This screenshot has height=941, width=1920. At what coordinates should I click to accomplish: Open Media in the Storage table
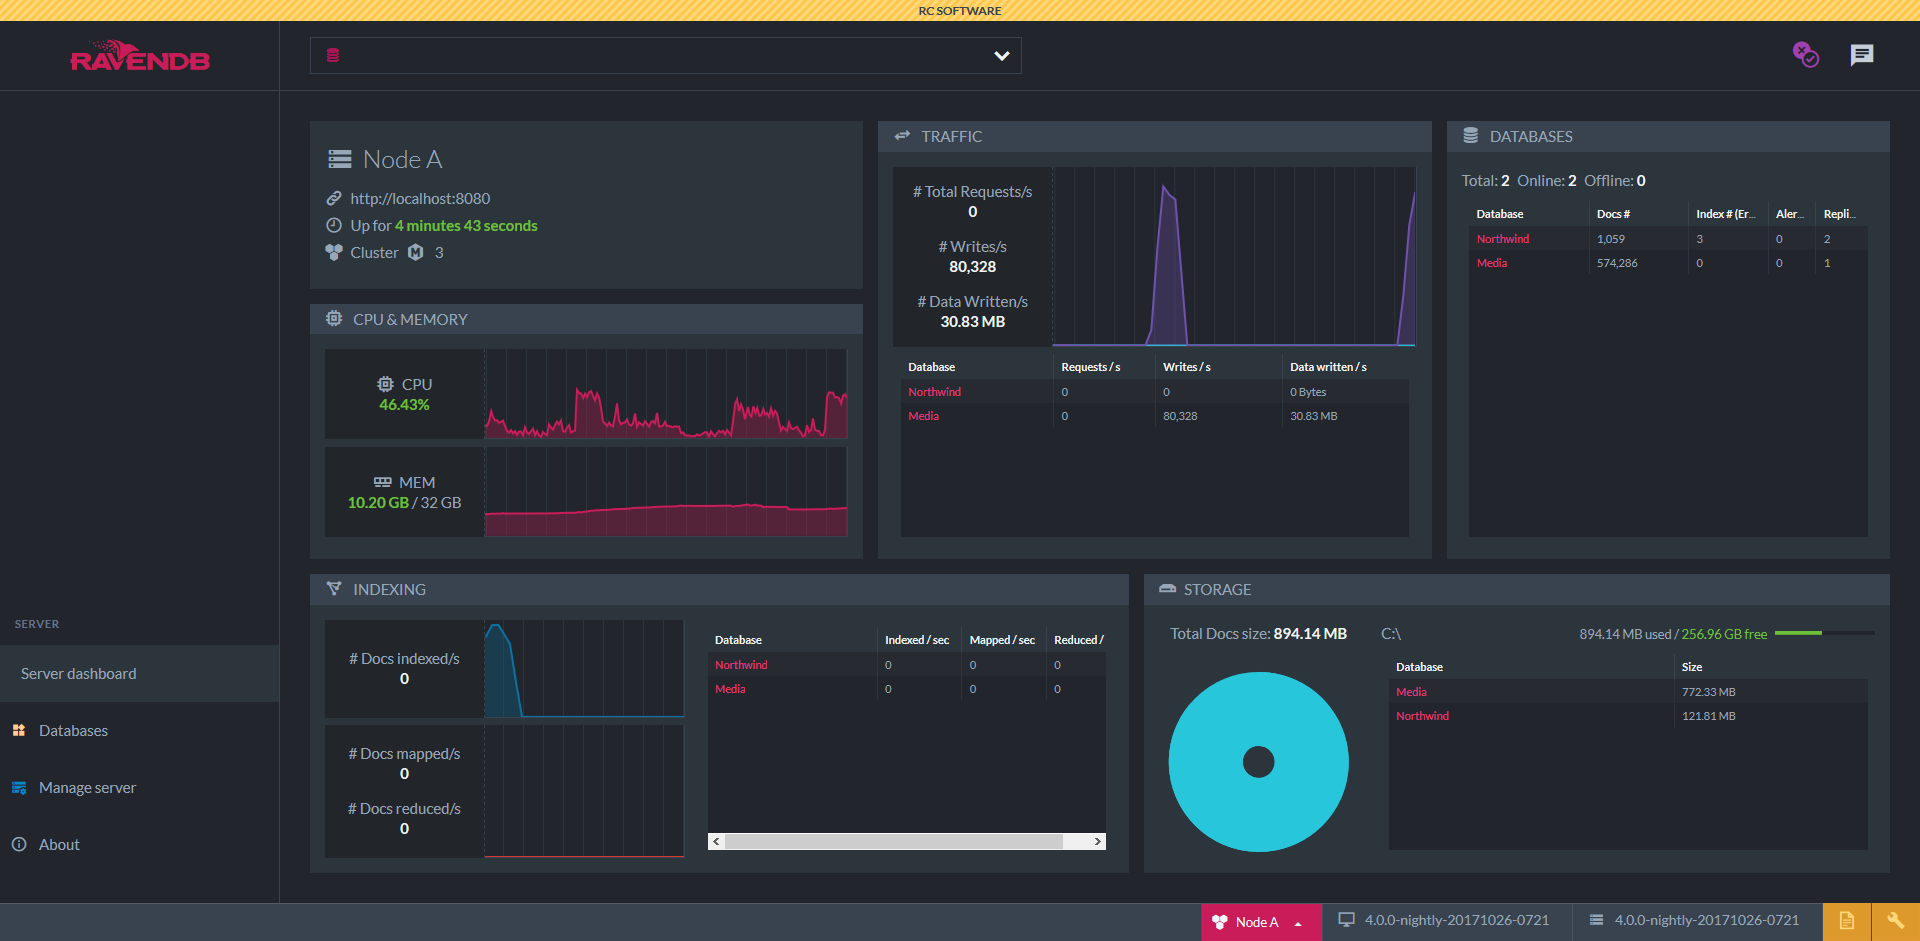[1411, 692]
